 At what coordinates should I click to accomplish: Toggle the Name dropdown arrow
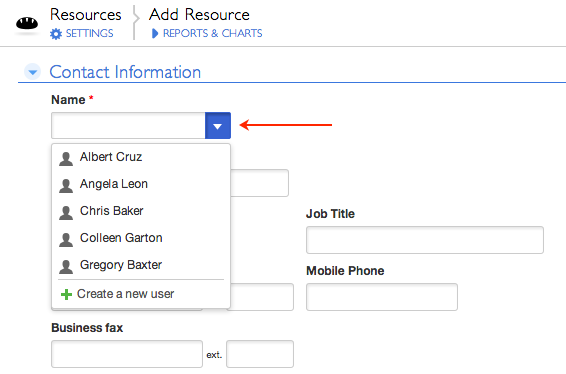pyautogui.click(x=218, y=126)
